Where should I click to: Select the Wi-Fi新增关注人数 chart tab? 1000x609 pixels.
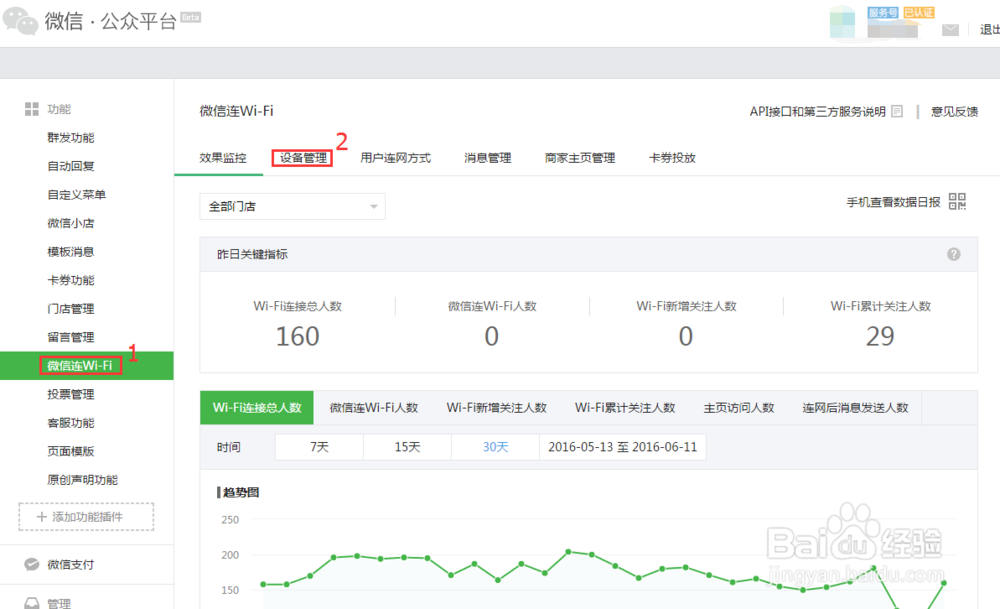tap(497, 407)
